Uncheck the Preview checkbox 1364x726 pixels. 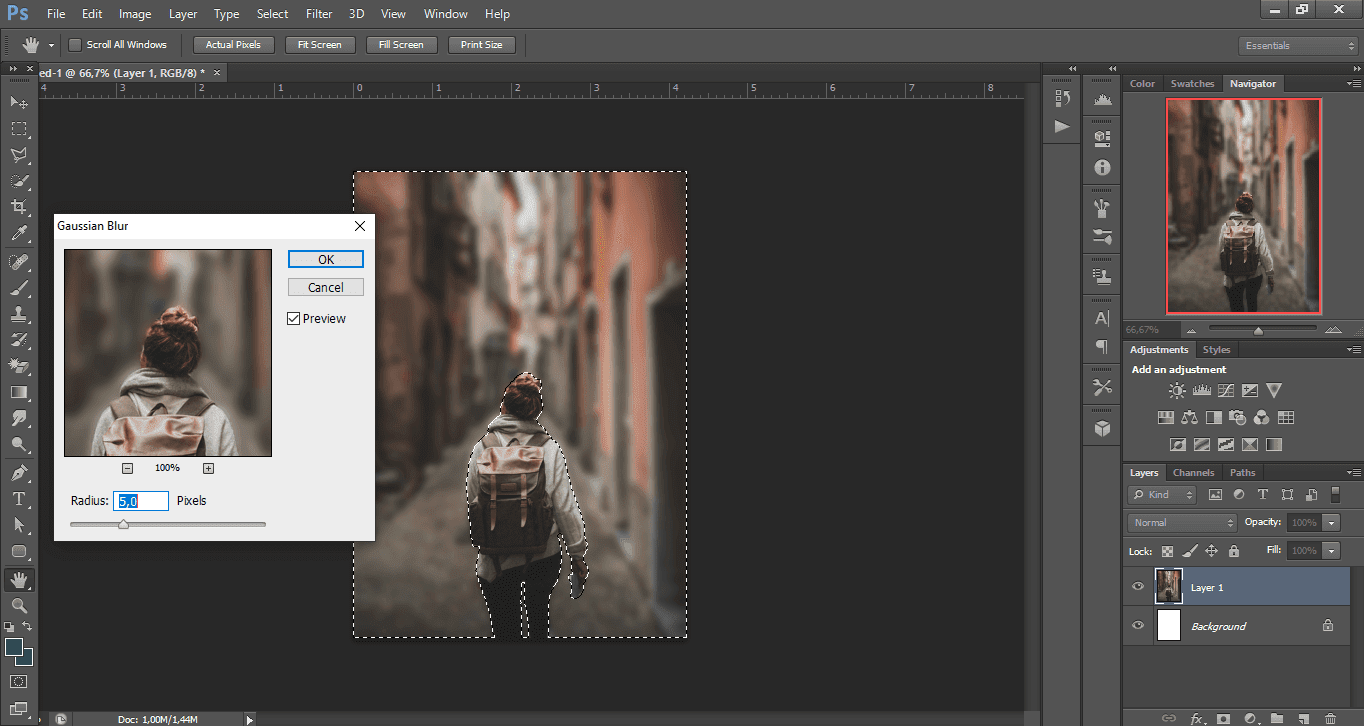coord(293,319)
